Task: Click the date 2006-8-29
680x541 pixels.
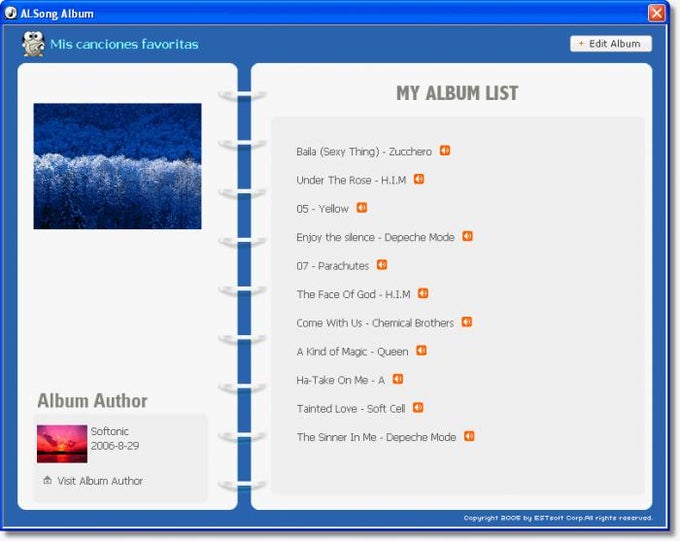Action: tap(115, 446)
